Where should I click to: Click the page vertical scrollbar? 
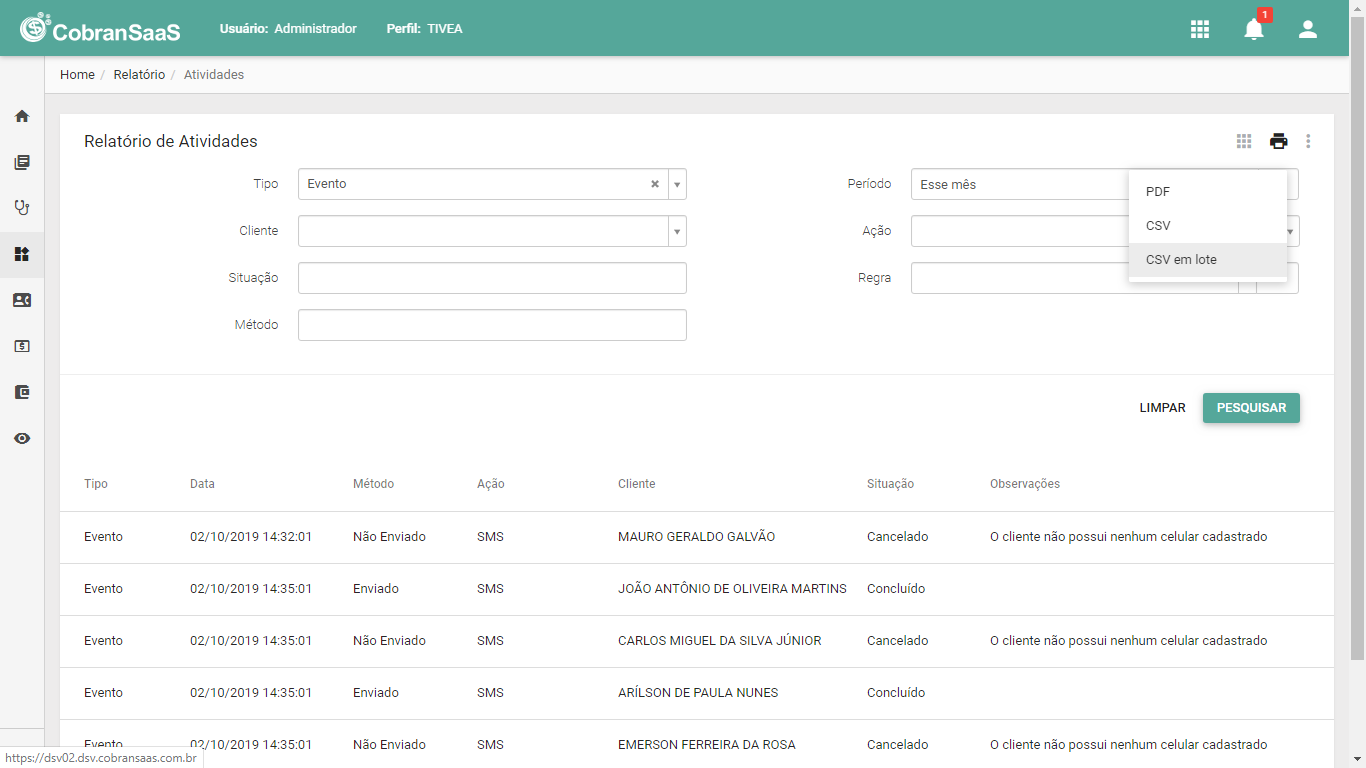[x=1357, y=340]
